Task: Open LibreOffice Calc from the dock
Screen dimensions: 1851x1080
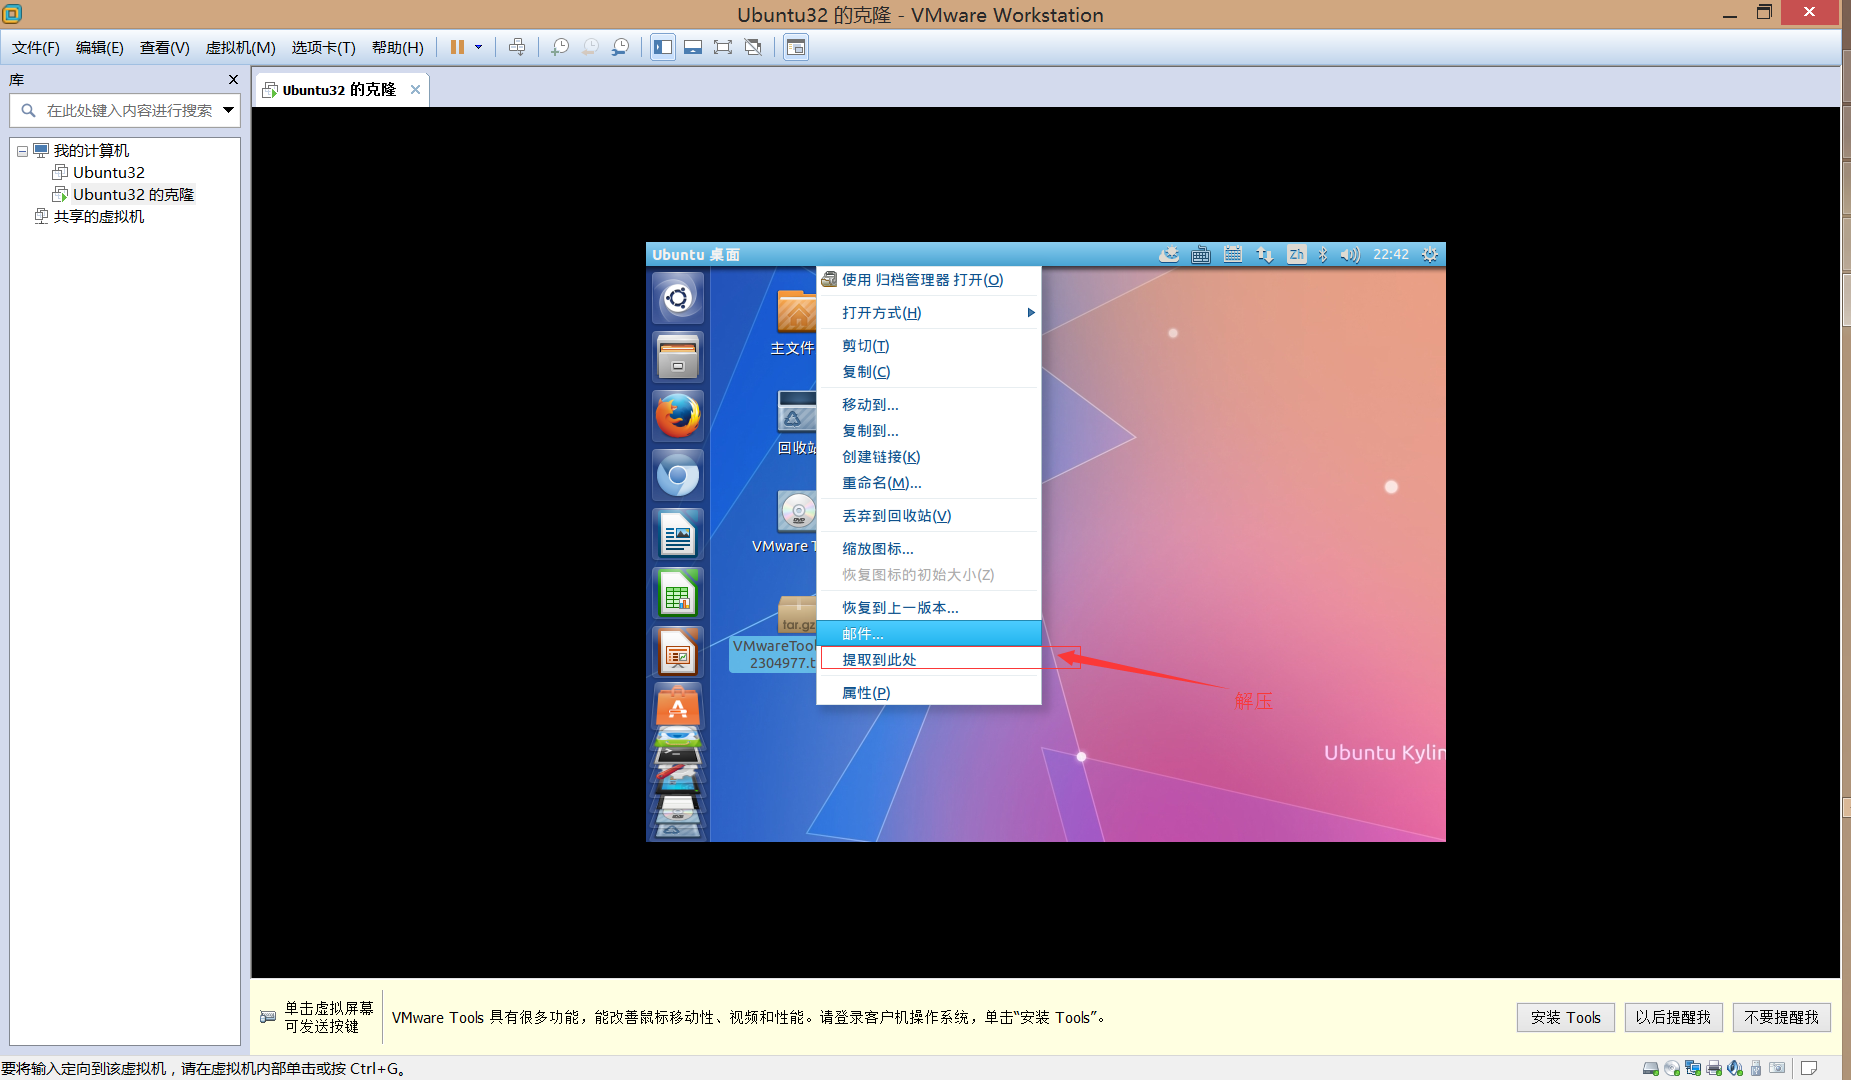Action: (x=678, y=593)
